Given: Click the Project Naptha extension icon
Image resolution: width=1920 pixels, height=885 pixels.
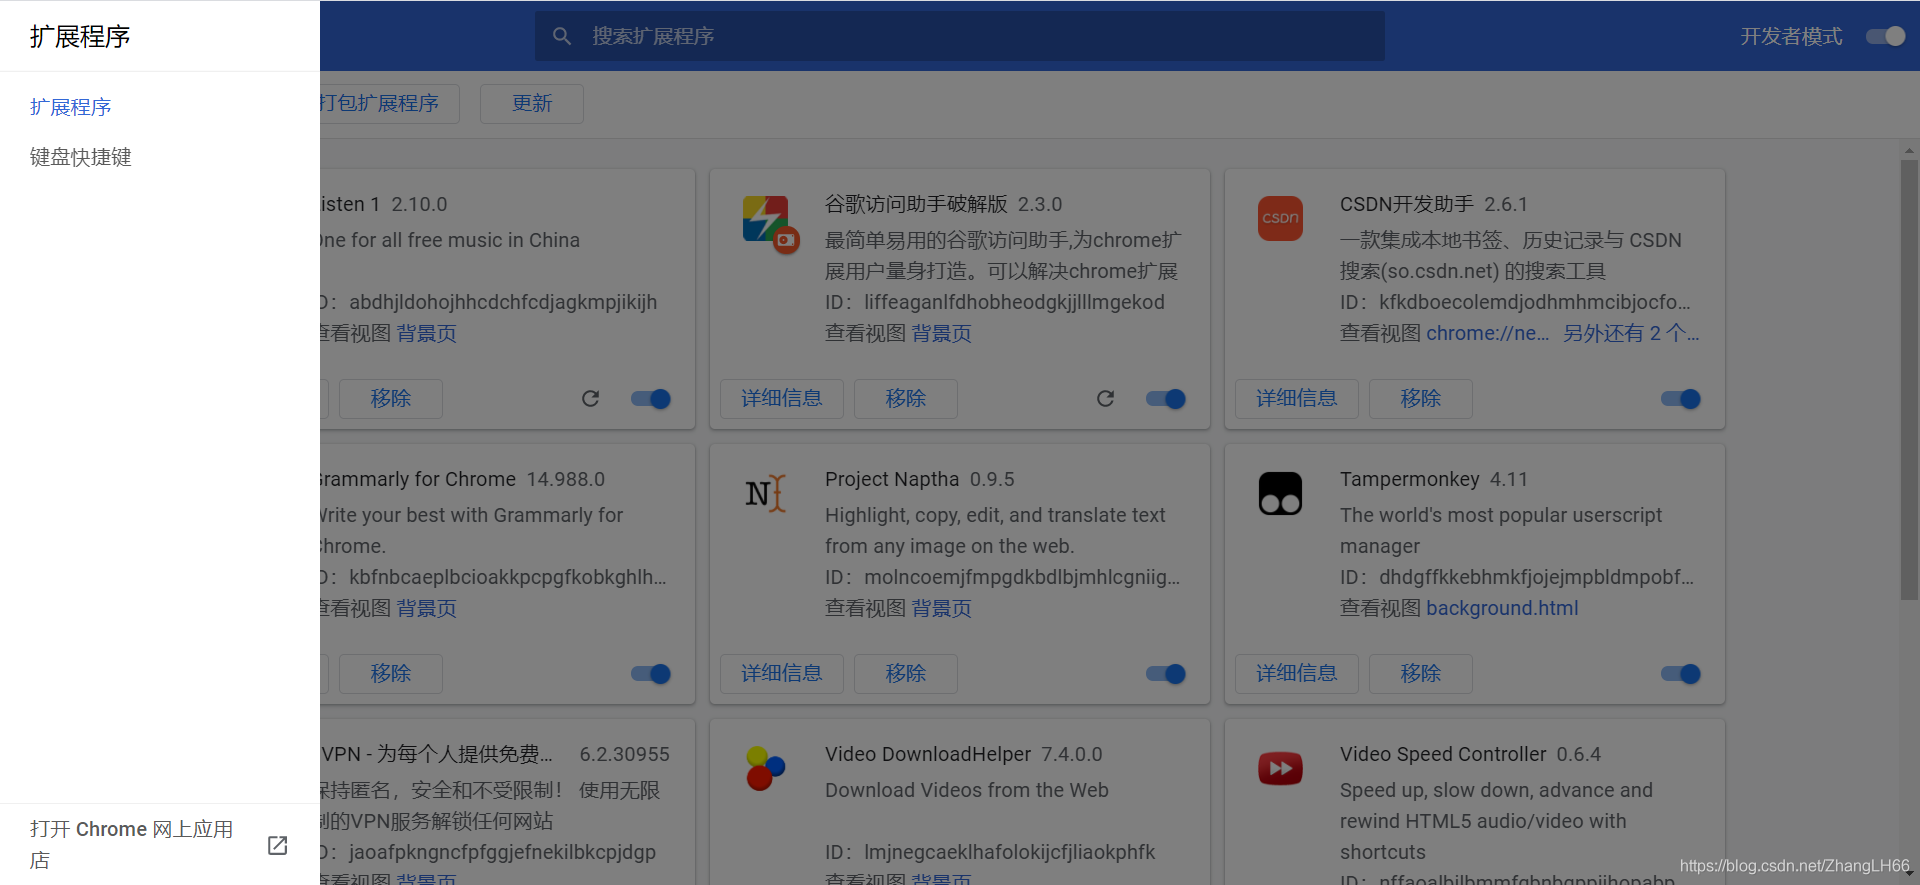Looking at the screenshot, I should (x=766, y=493).
